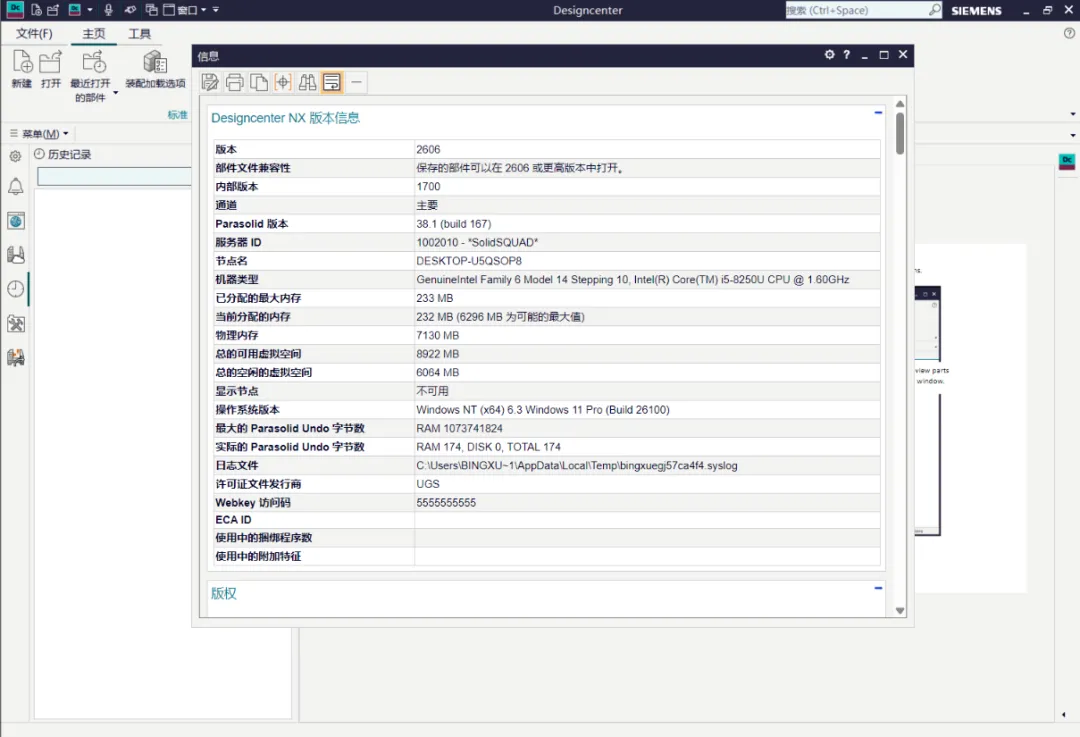1080x737 pixels.
Task: Click the 信息 window scrollbar thumb
Action: point(900,133)
